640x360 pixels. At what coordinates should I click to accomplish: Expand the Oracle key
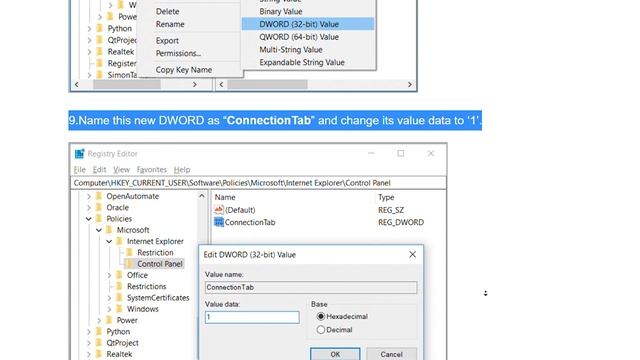[x=89, y=208]
